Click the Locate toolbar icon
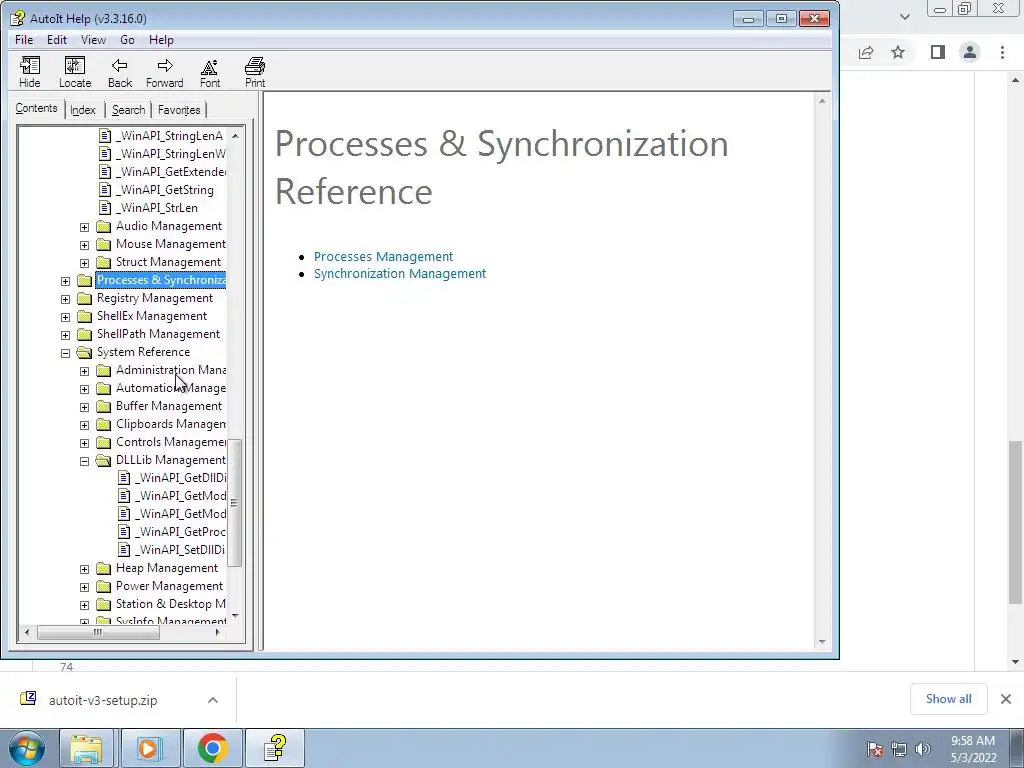 click(75, 72)
